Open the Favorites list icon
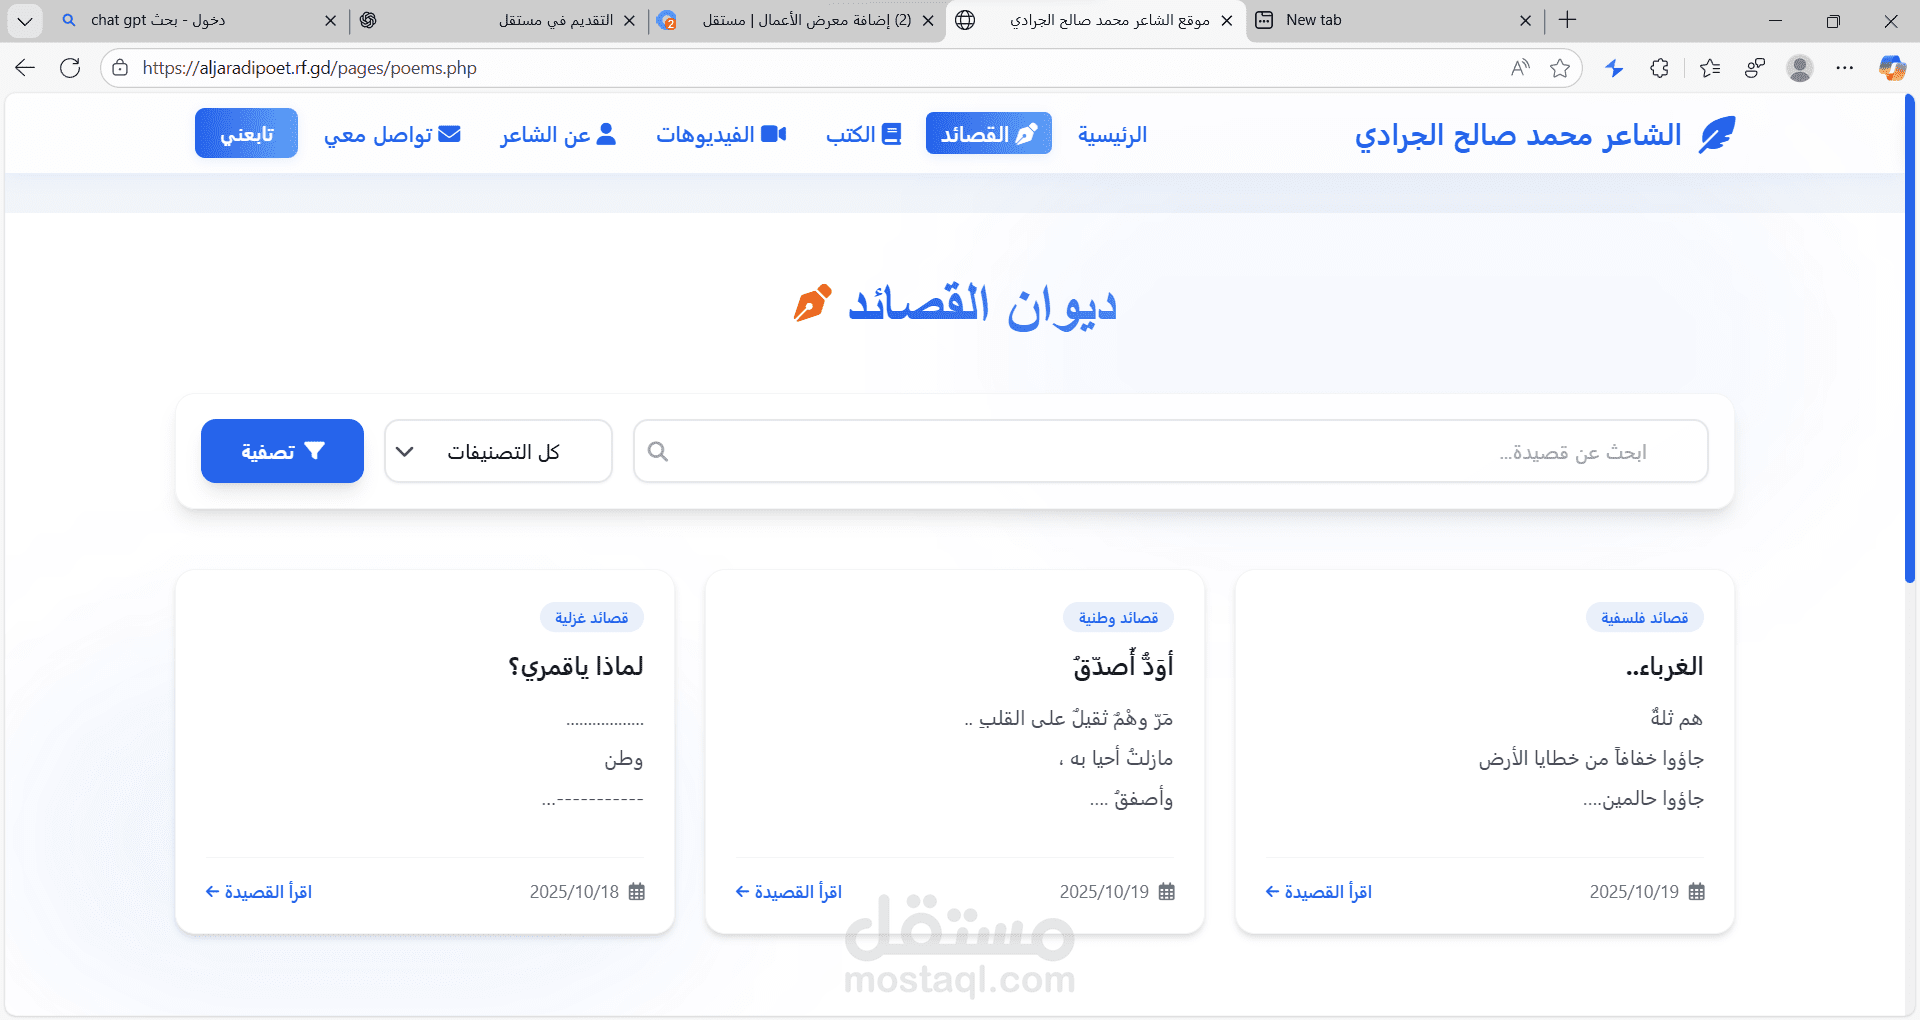Screen dimensions: 1920x1020 (x=1710, y=68)
